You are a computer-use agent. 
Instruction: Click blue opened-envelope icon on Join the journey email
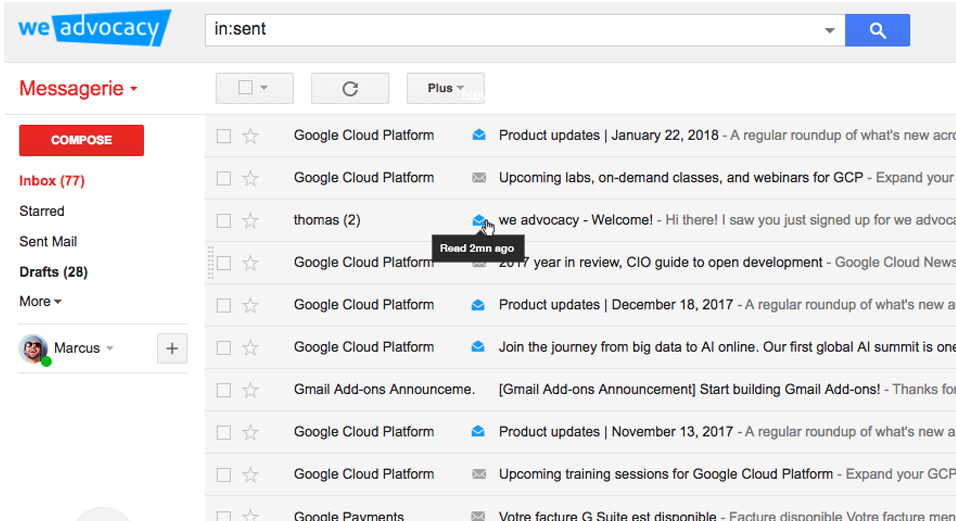tap(479, 347)
